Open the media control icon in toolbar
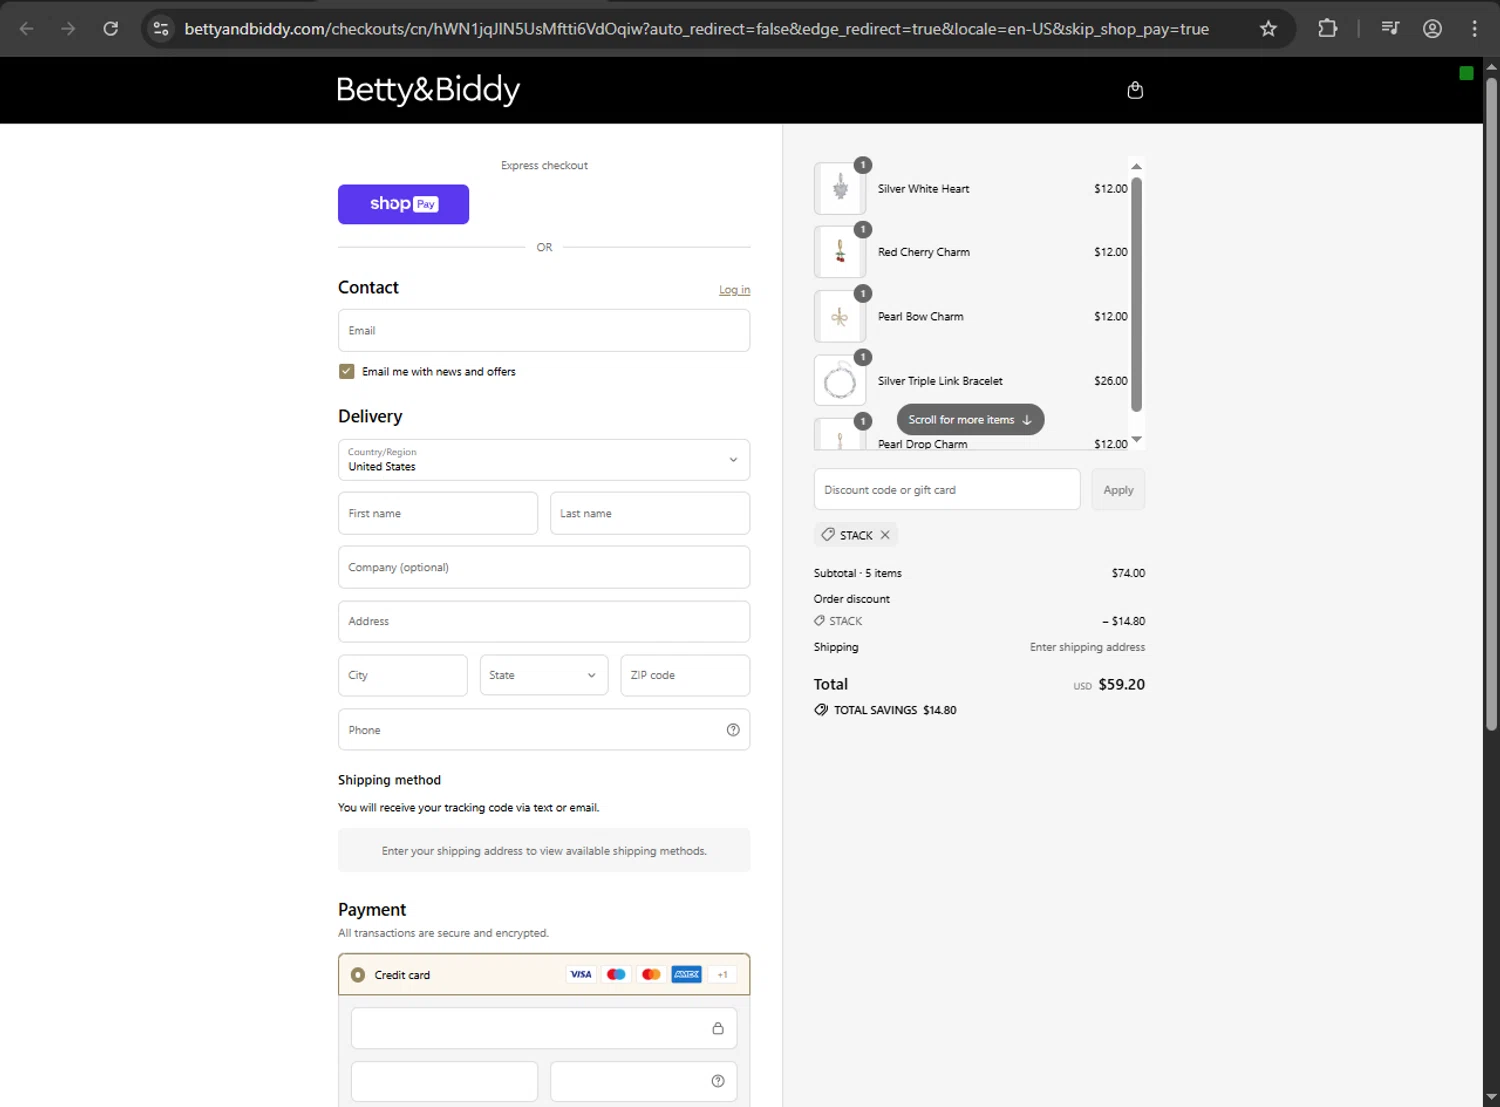The height and width of the screenshot is (1107, 1500). pyautogui.click(x=1390, y=29)
